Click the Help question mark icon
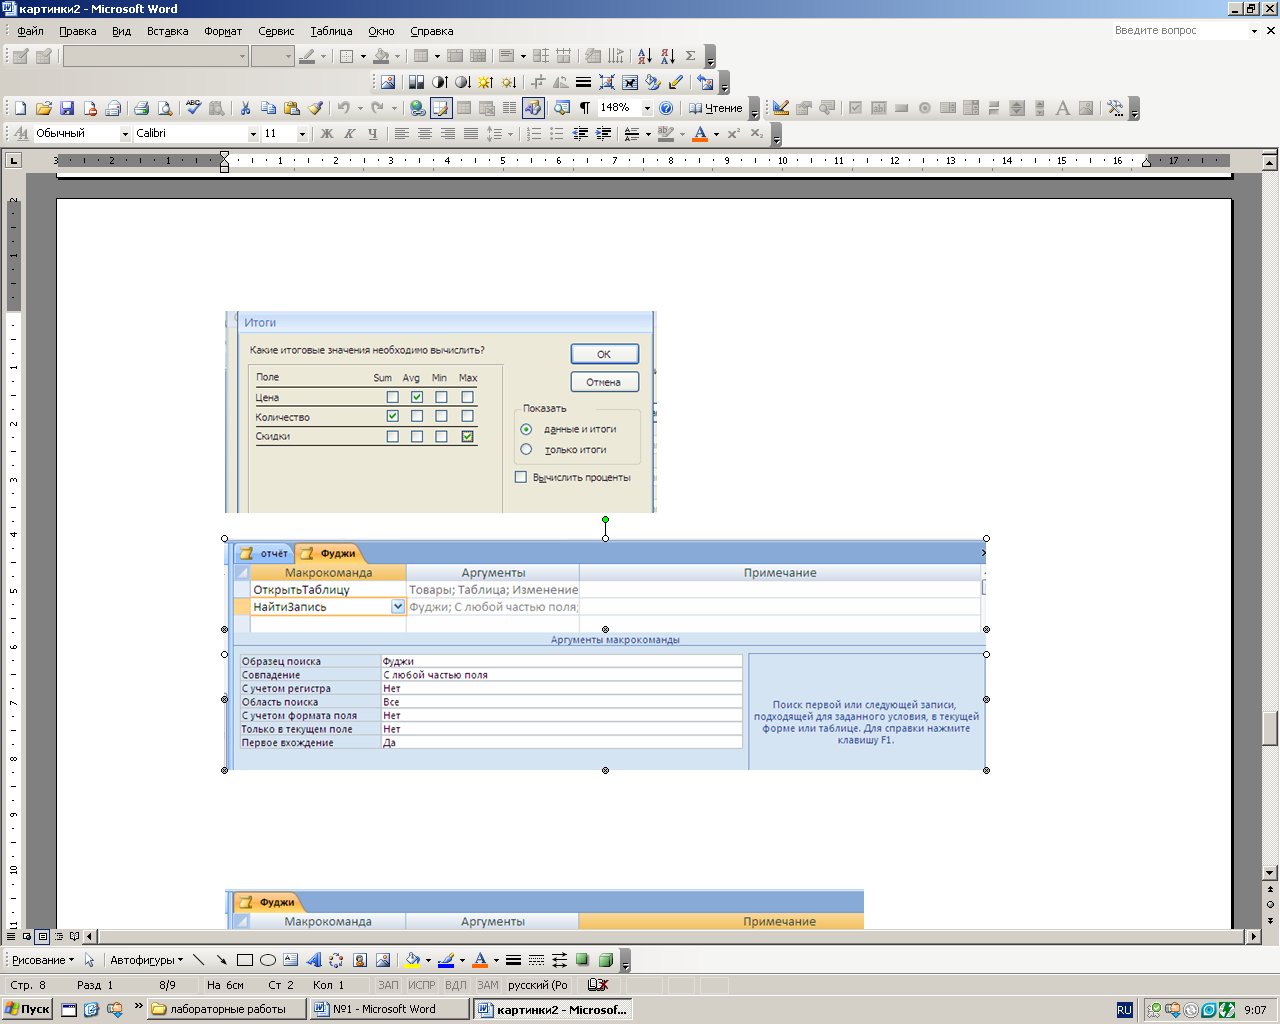This screenshot has height=1024, width=1280. [667, 108]
